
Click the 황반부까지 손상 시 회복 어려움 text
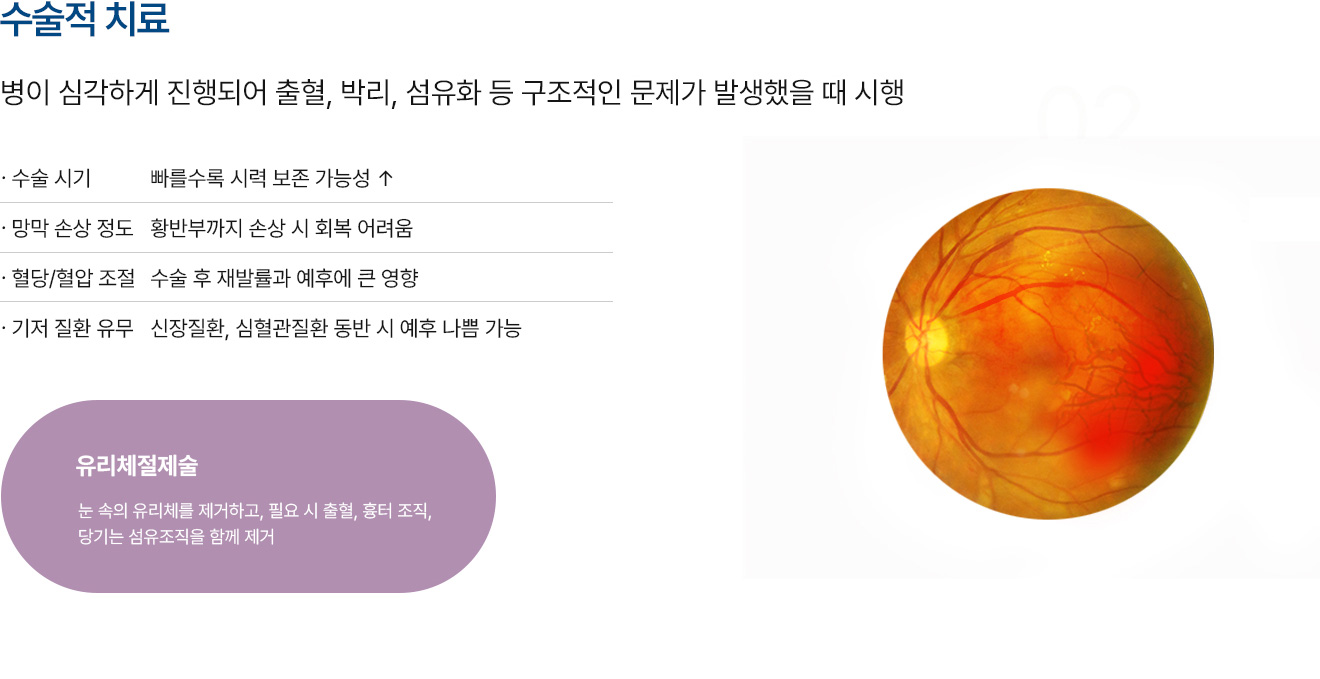pos(281,228)
